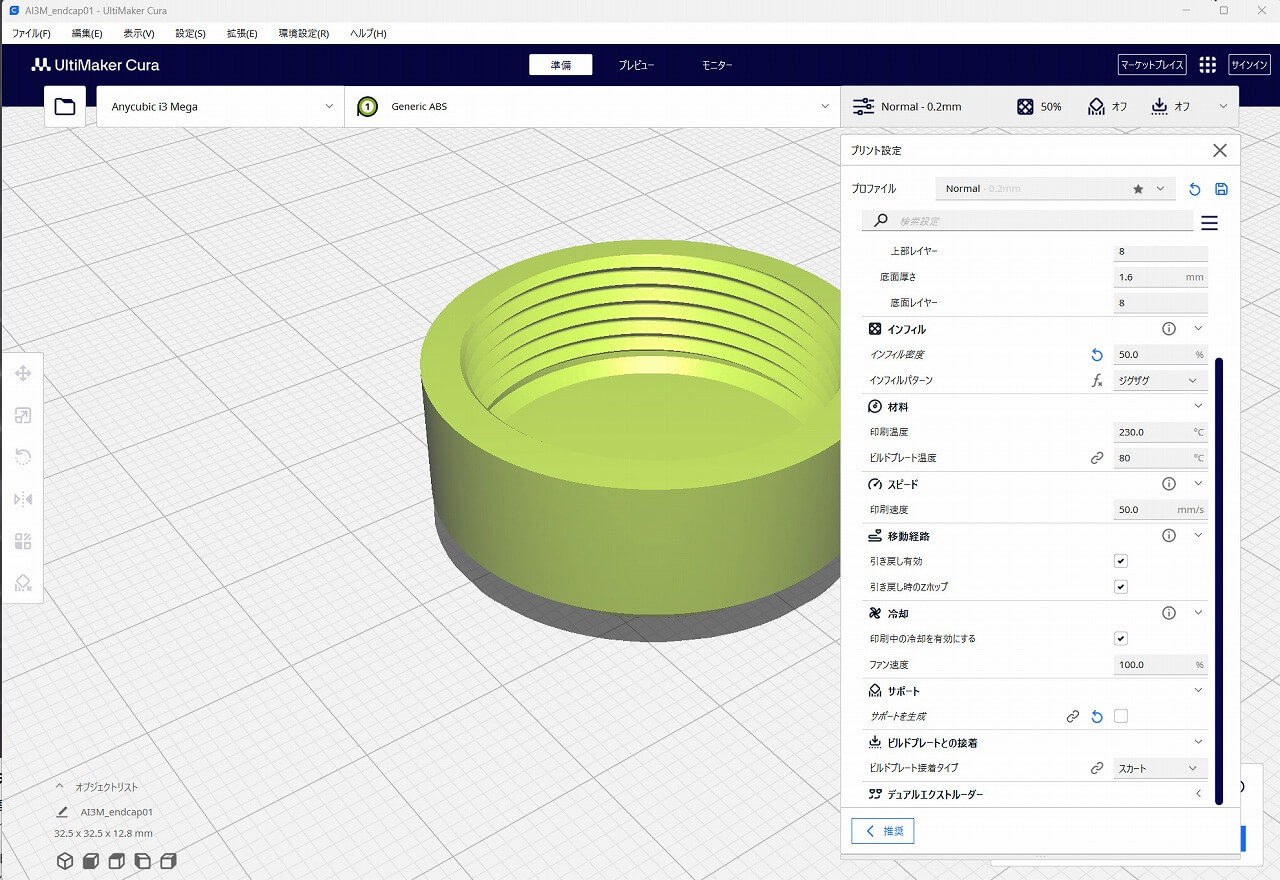
Task: Expand the Anycubic i3 Mega printer selector
Action: [x=220, y=106]
